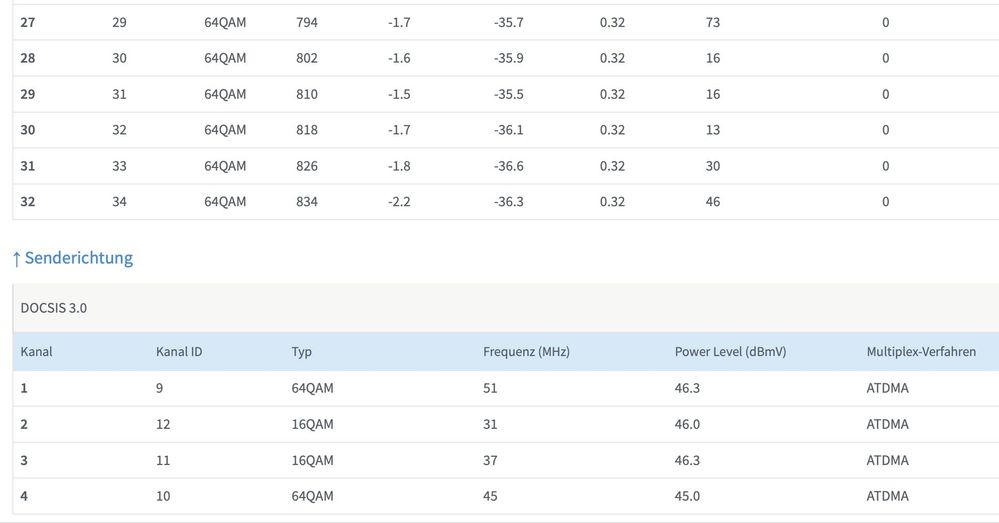Click the Multiplex-Verfahren column header
This screenshot has width=999, height=523.
click(x=920, y=352)
